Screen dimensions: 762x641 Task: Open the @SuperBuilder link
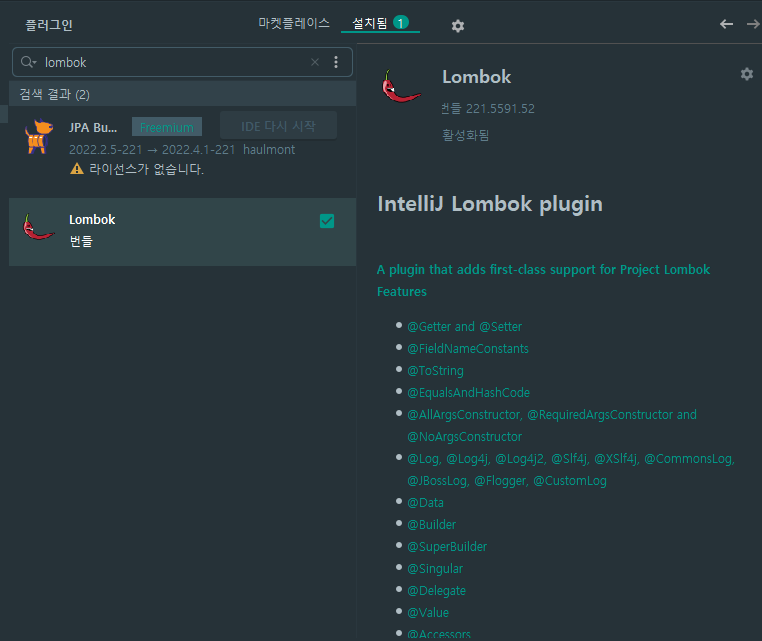click(x=447, y=547)
